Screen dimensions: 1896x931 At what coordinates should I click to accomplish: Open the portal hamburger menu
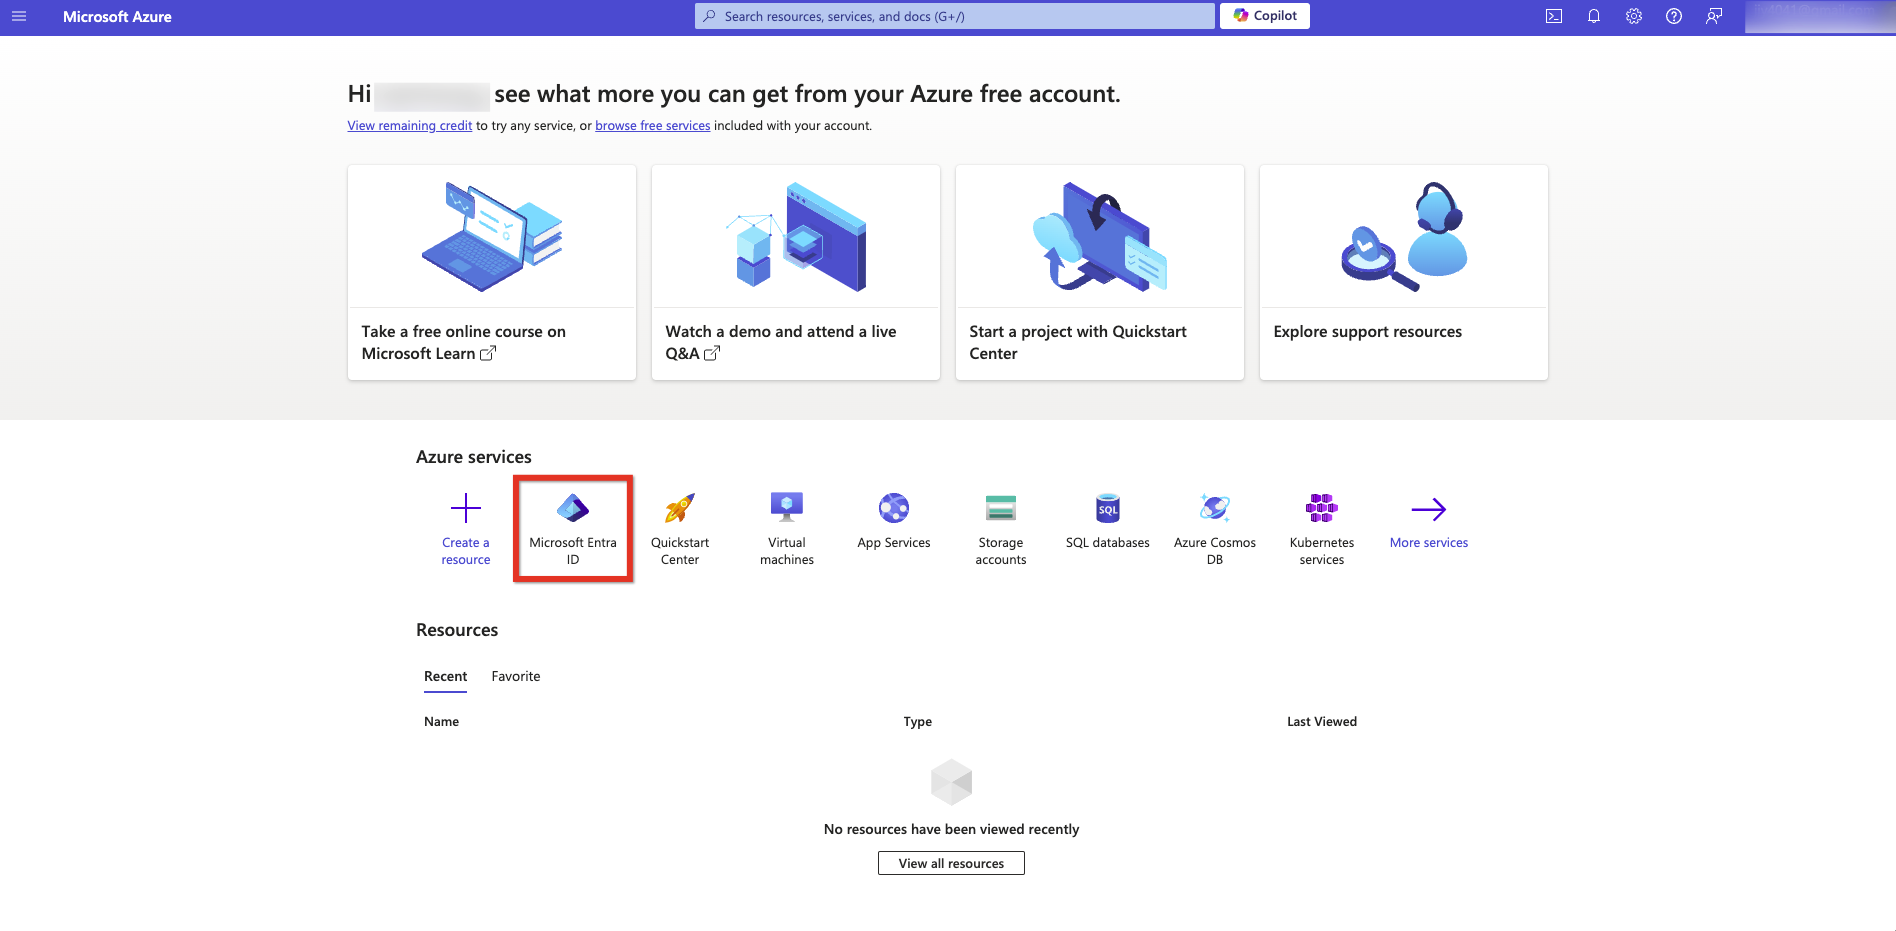(x=19, y=16)
